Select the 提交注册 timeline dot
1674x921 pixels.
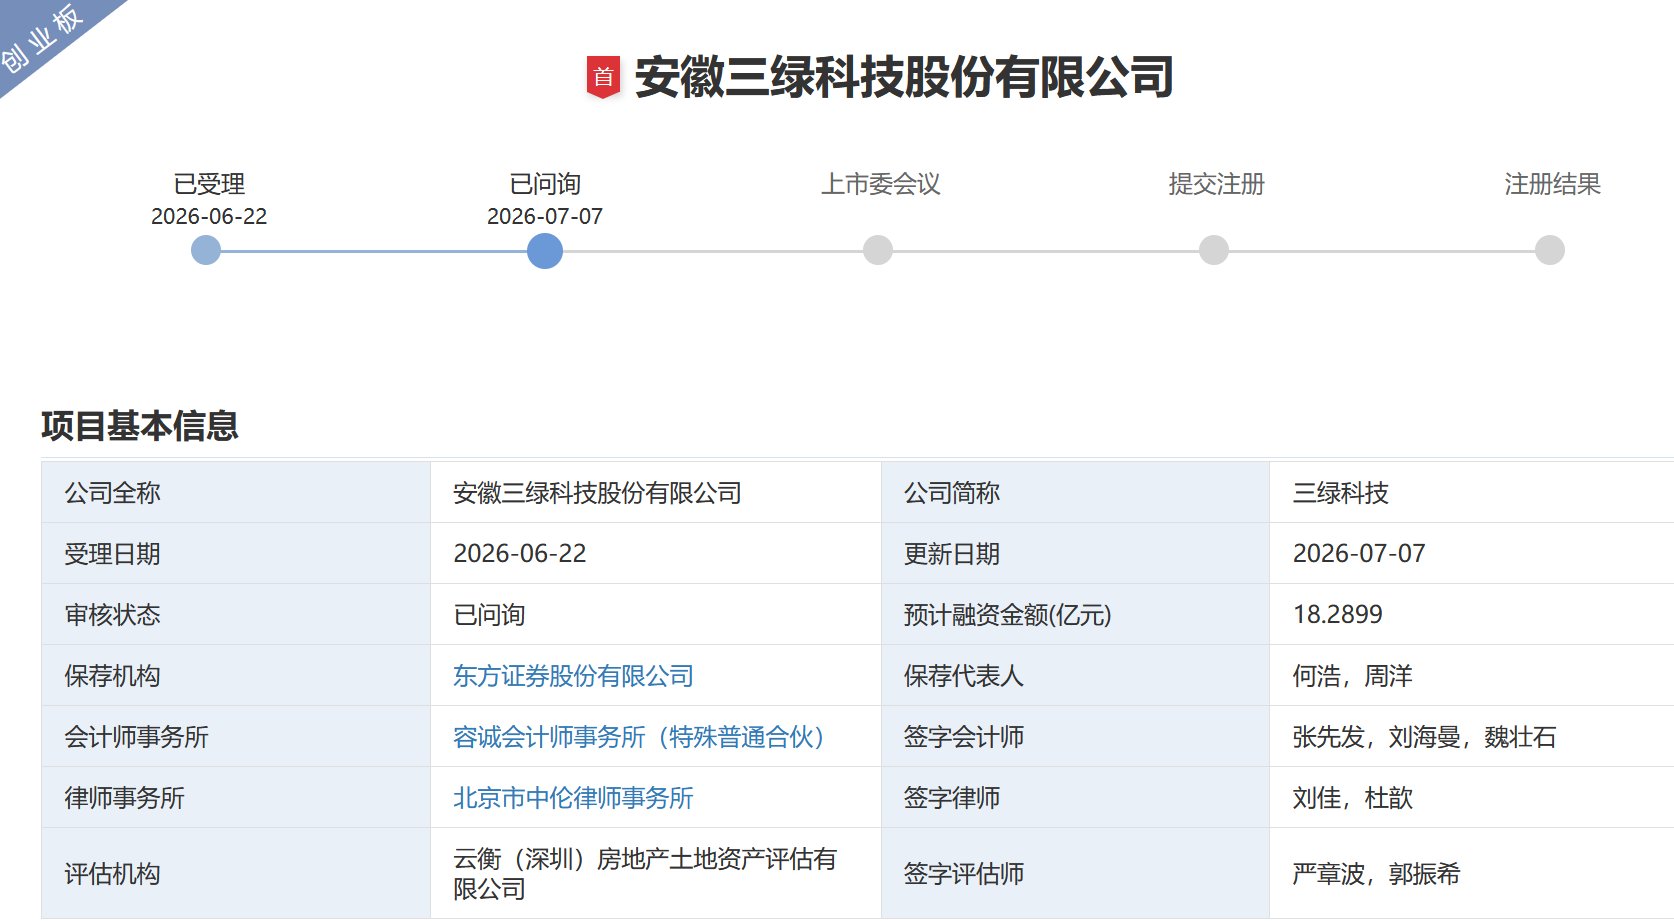(1214, 250)
